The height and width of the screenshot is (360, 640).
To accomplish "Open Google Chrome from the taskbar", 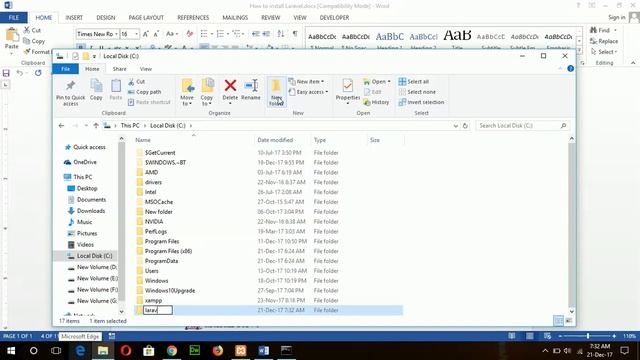I will coord(172,351).
